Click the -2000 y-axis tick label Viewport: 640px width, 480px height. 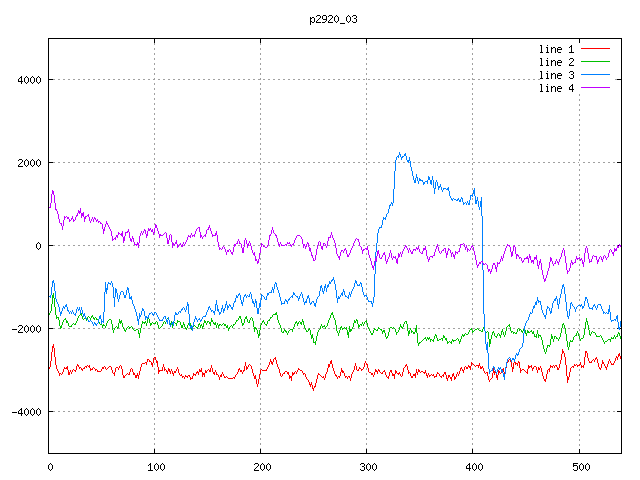tap(25, 329)
